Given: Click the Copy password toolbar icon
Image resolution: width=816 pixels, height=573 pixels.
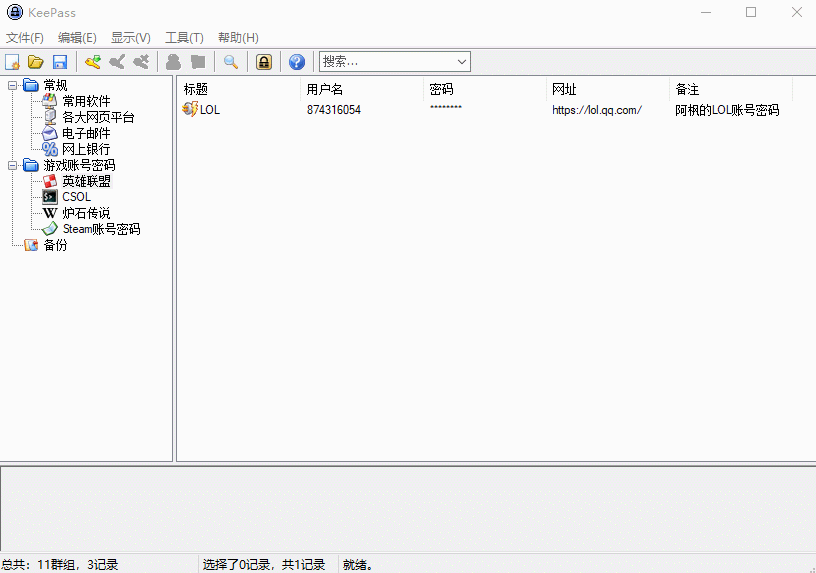Looking at the screenshot, I should 198,62.
